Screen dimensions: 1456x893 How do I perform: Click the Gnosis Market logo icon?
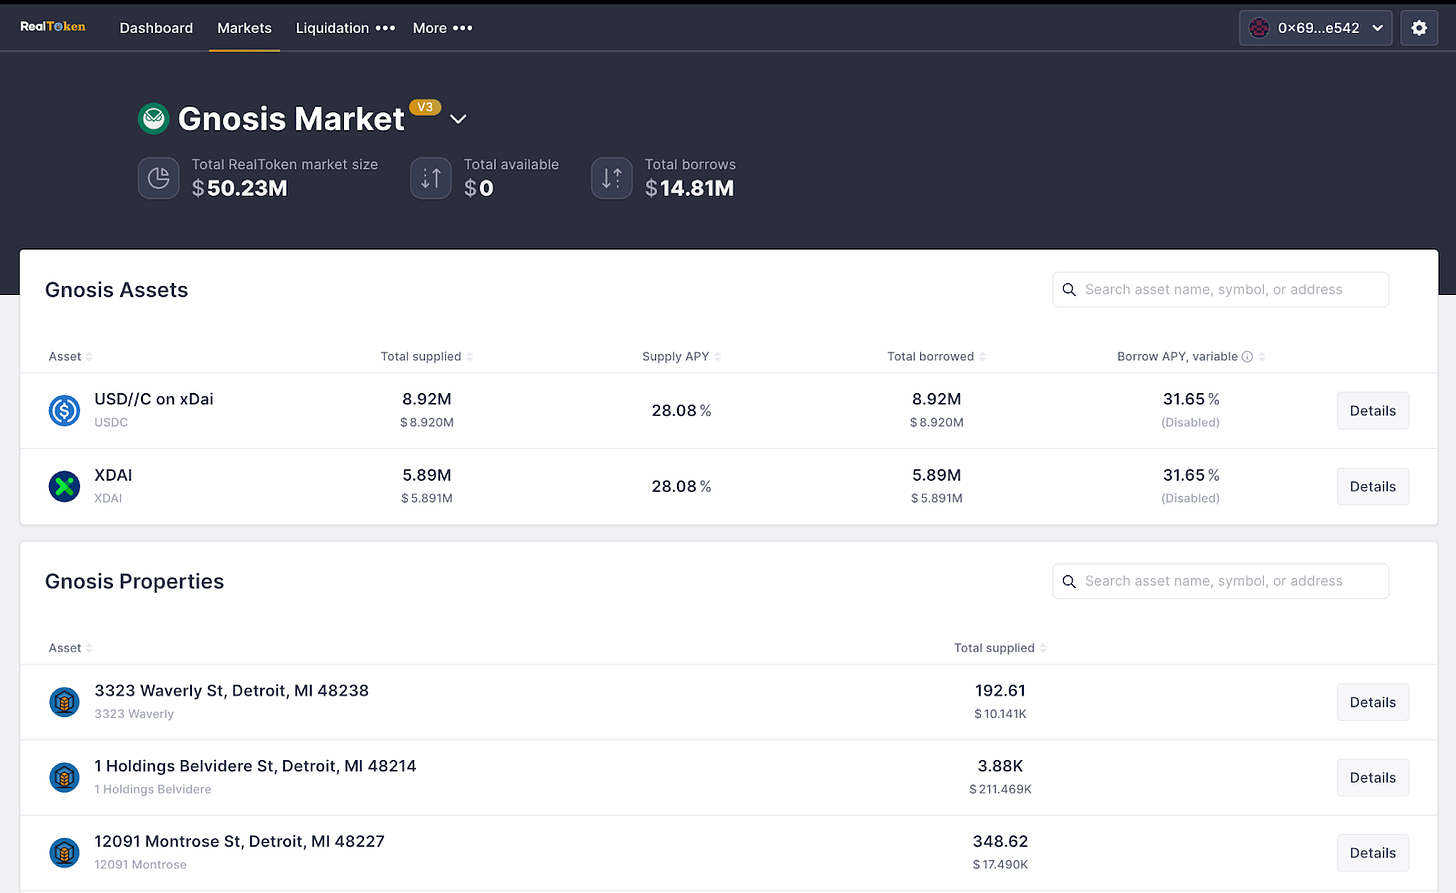tap(154, 119)
